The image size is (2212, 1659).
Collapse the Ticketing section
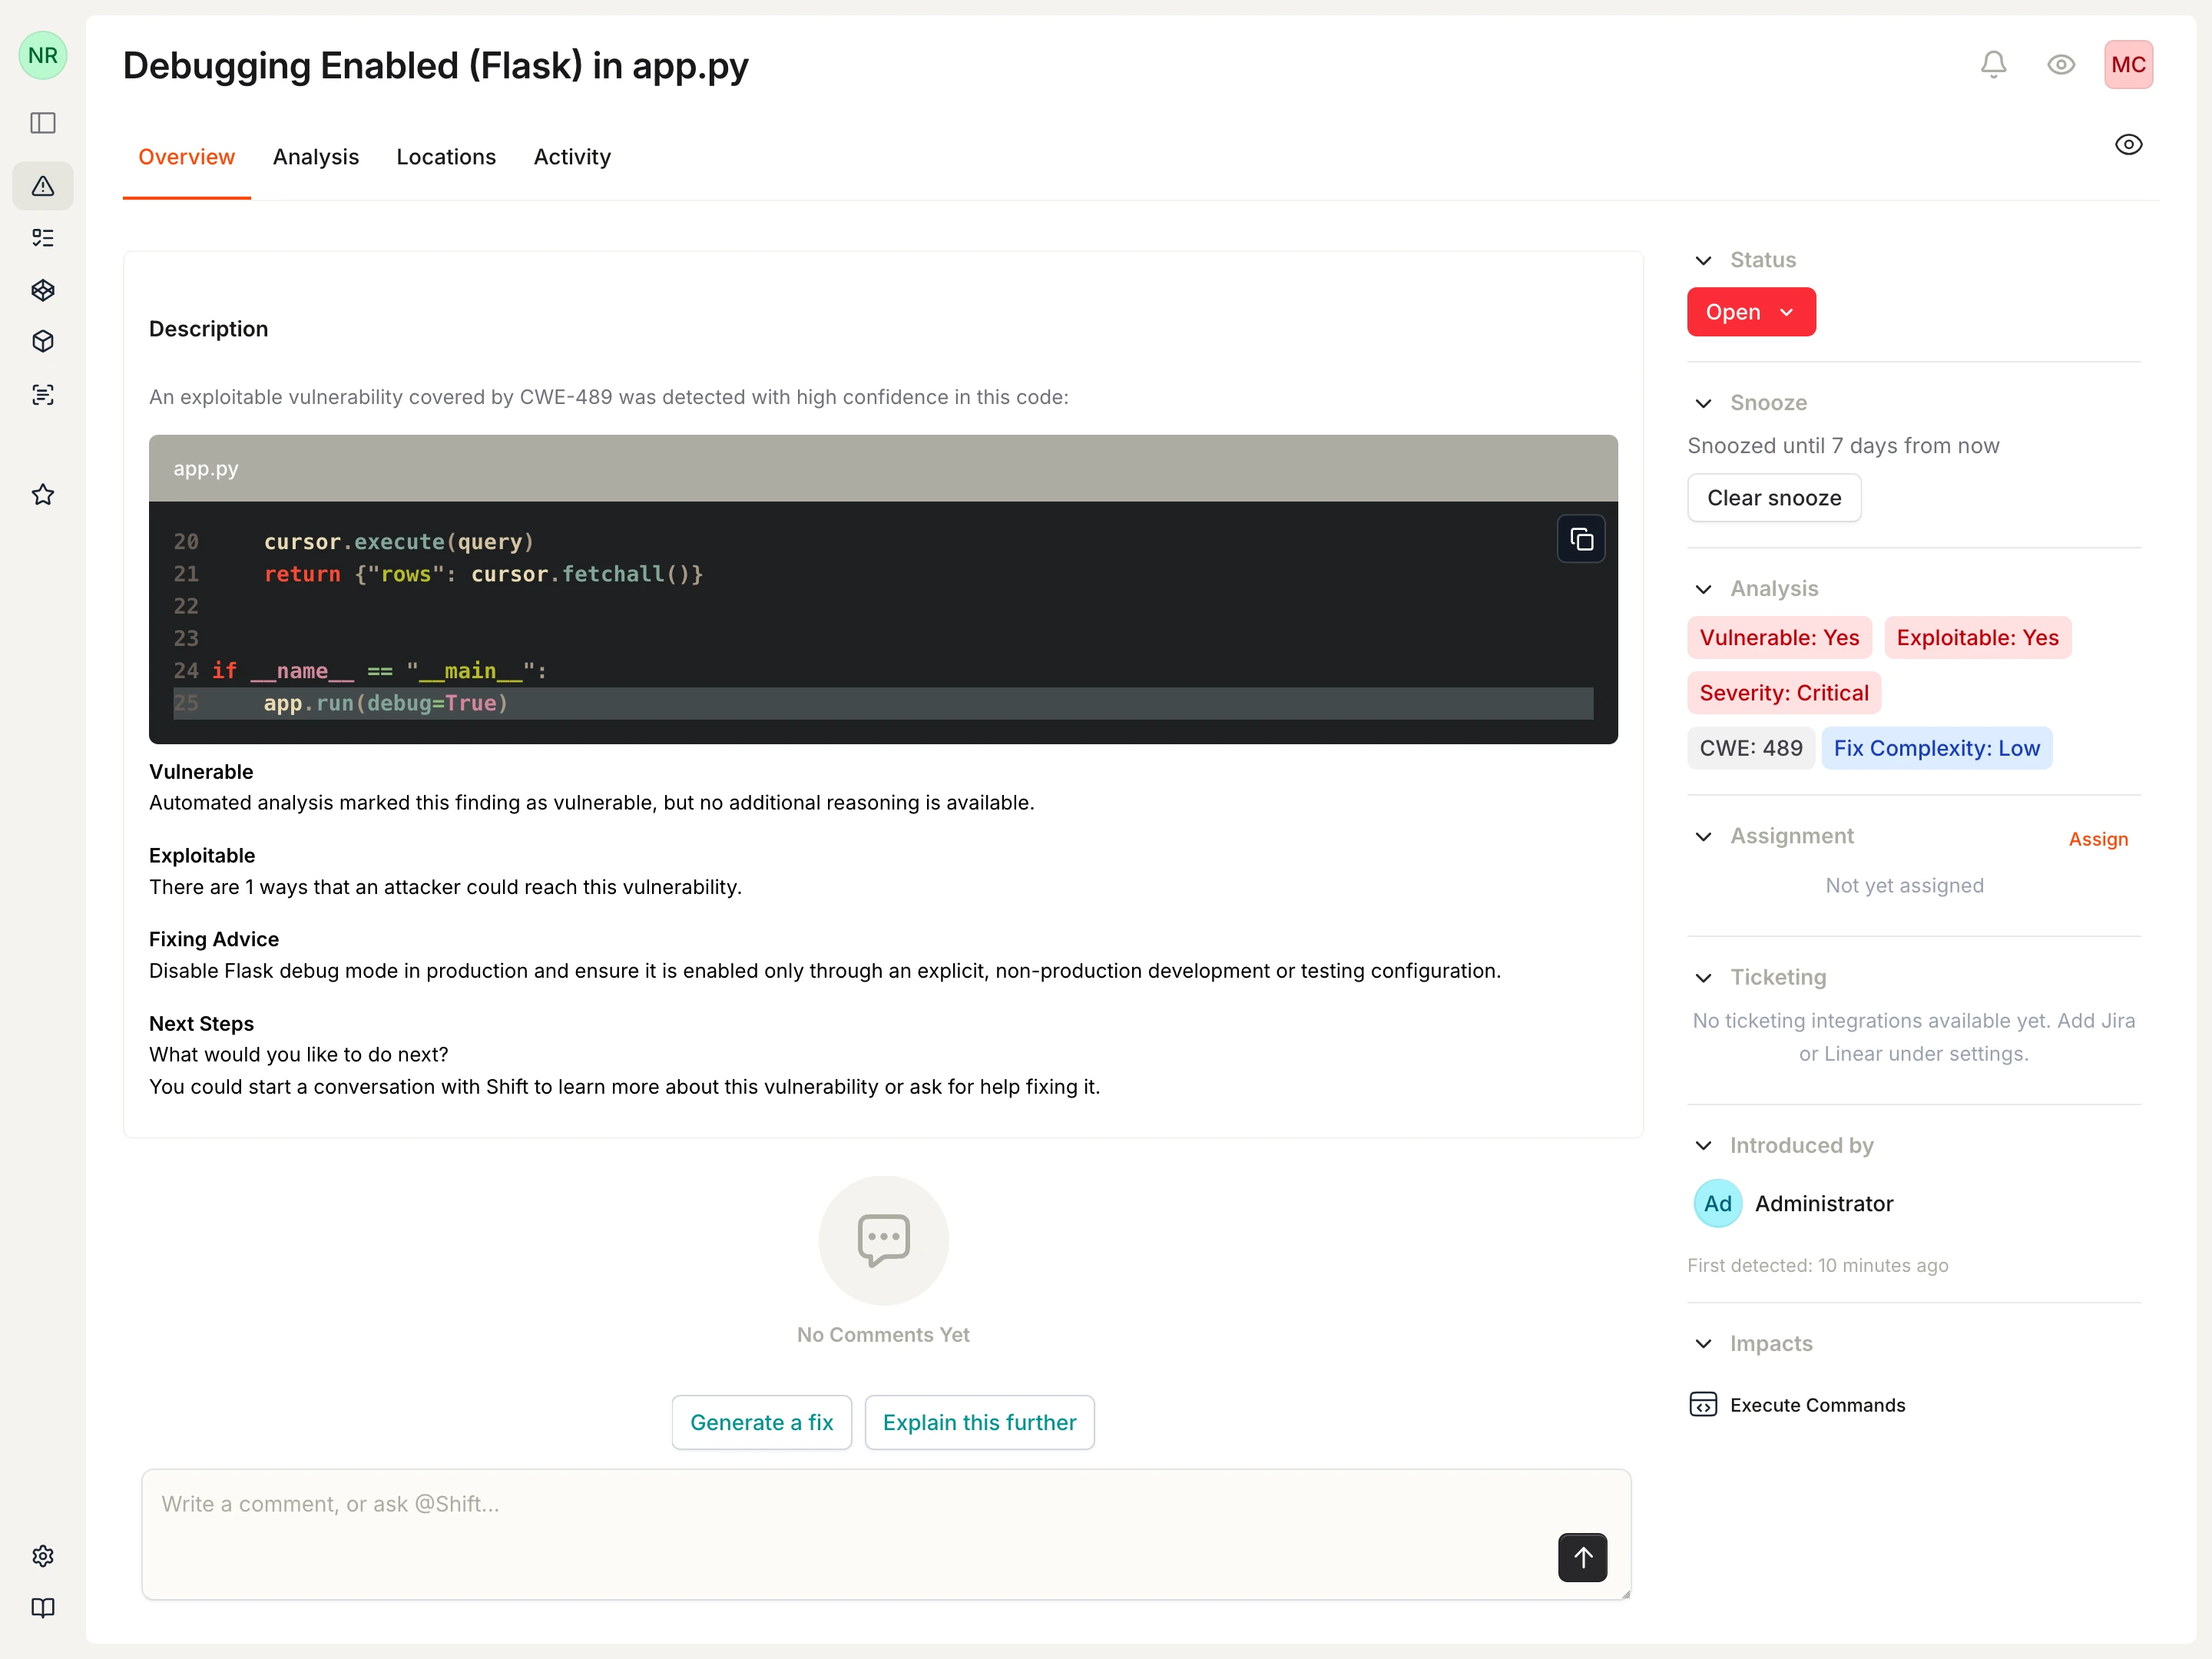(x=1704, y=978)
